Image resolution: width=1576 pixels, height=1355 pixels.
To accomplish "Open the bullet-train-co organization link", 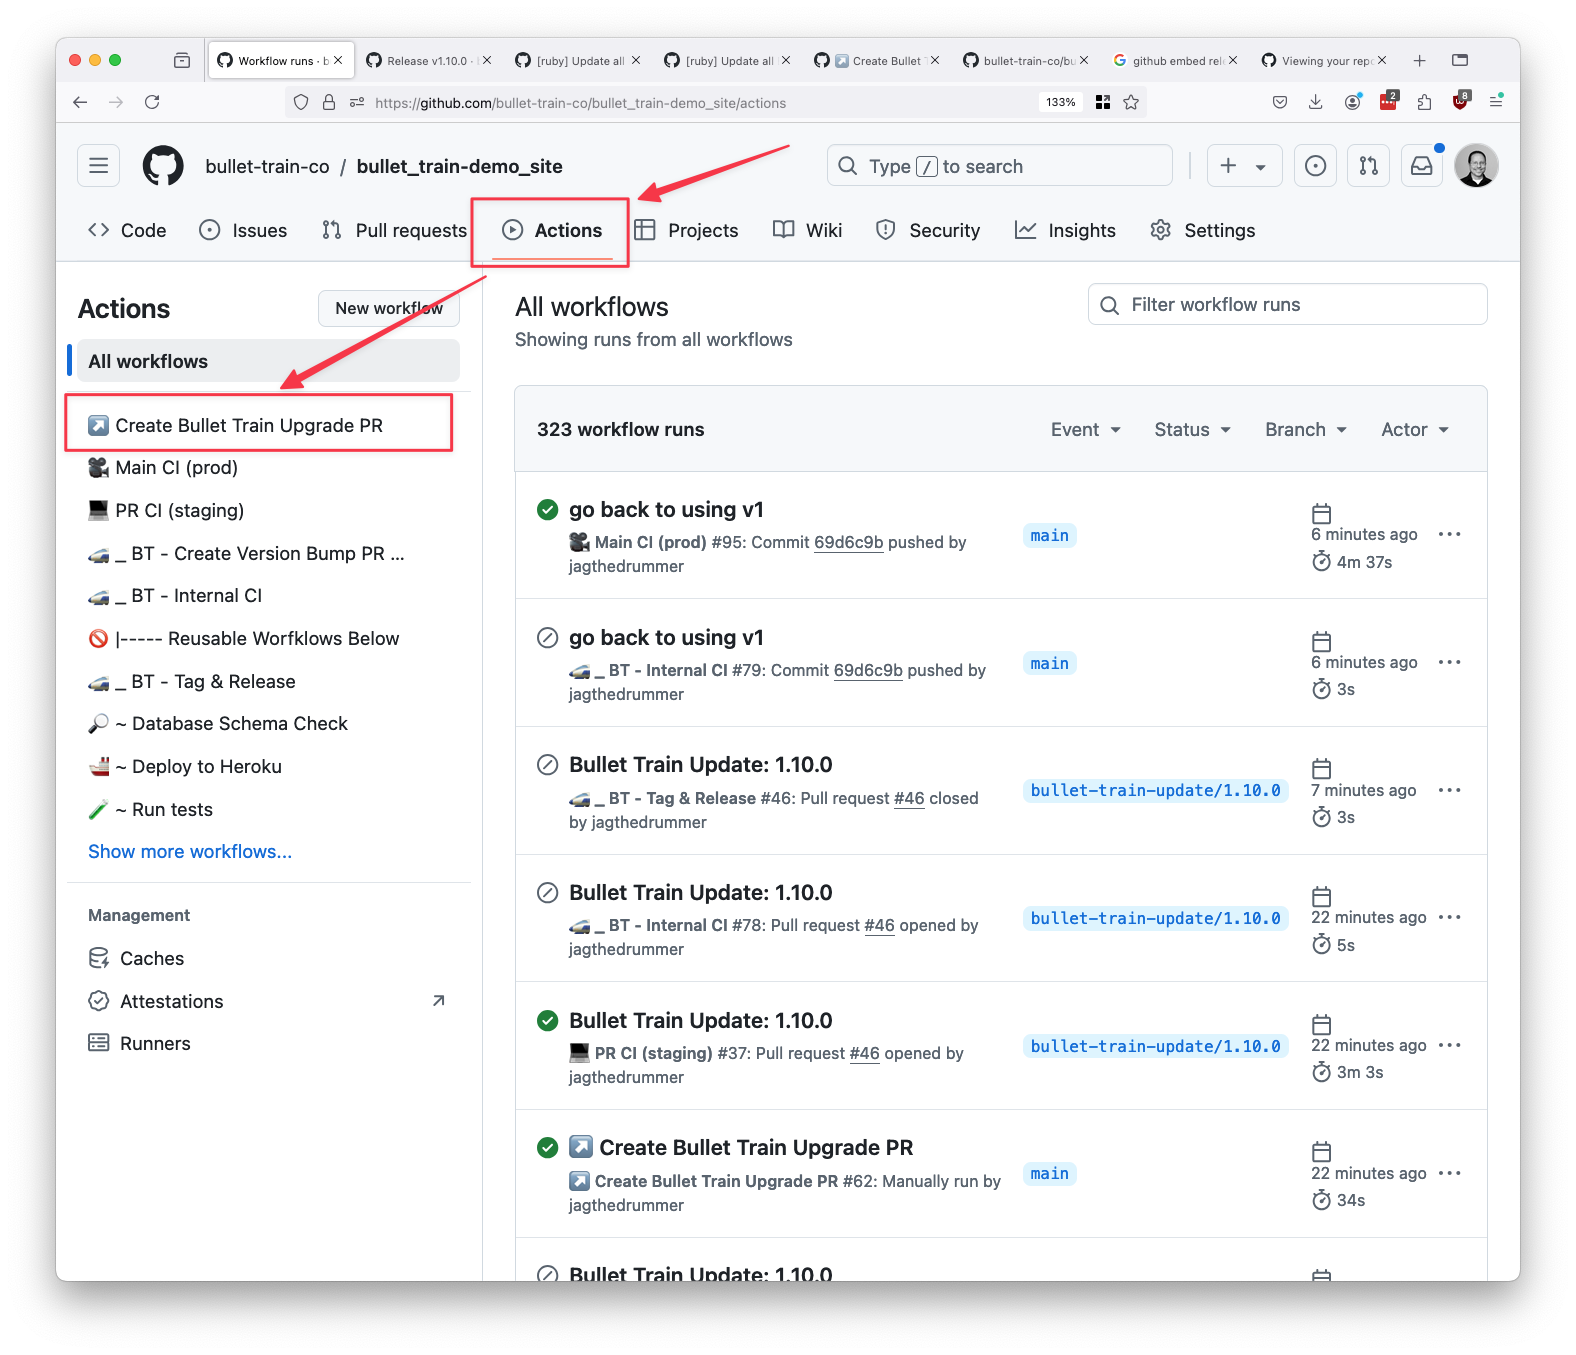I will tap(267, 166).
